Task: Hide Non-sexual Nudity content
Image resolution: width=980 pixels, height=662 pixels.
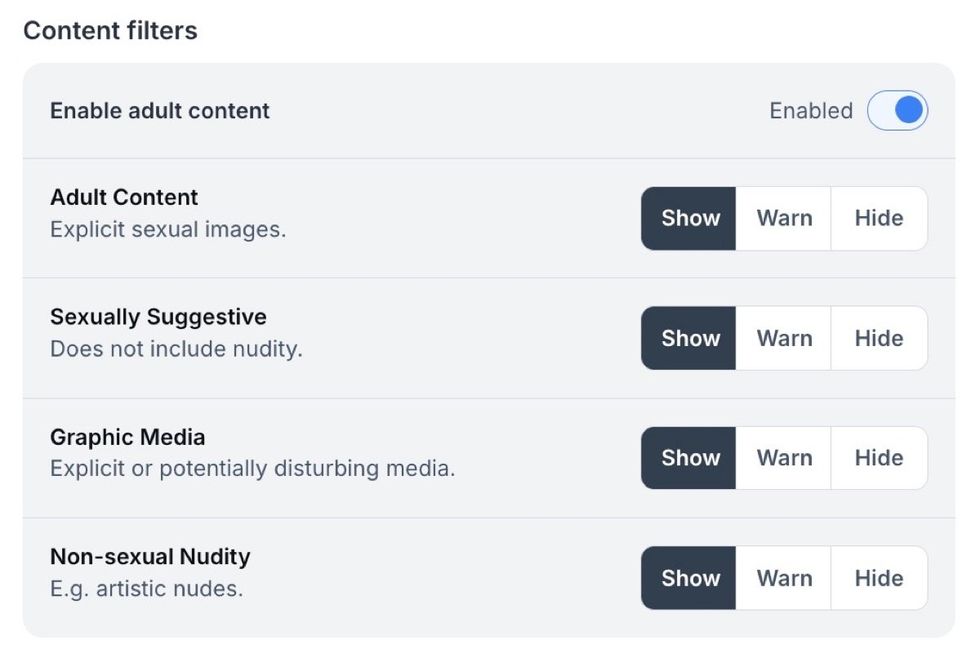Action: [x=878, y=578]
